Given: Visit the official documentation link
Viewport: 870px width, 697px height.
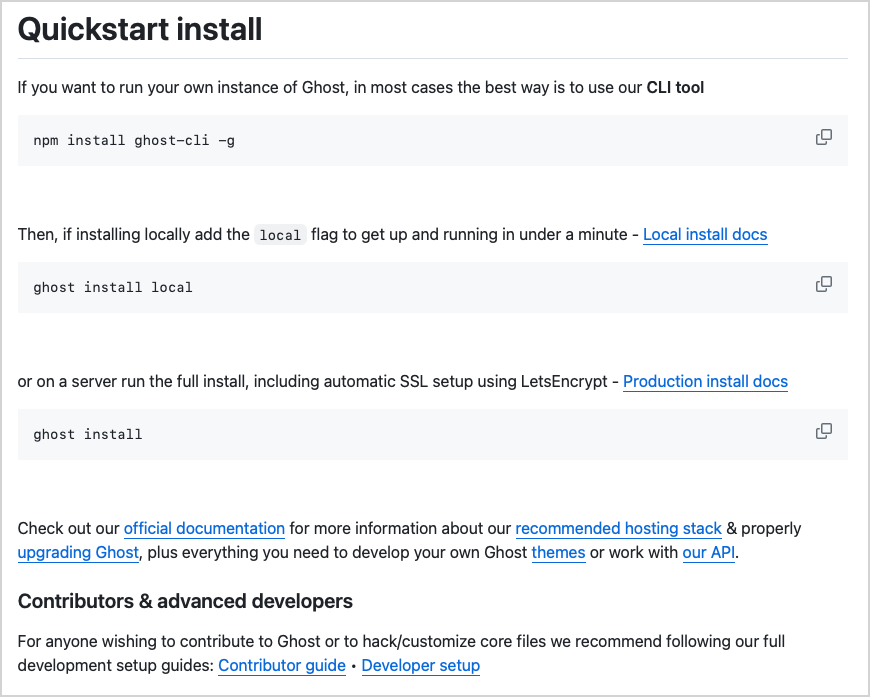Looking at the screenshot, I should (x=204, y=529).
